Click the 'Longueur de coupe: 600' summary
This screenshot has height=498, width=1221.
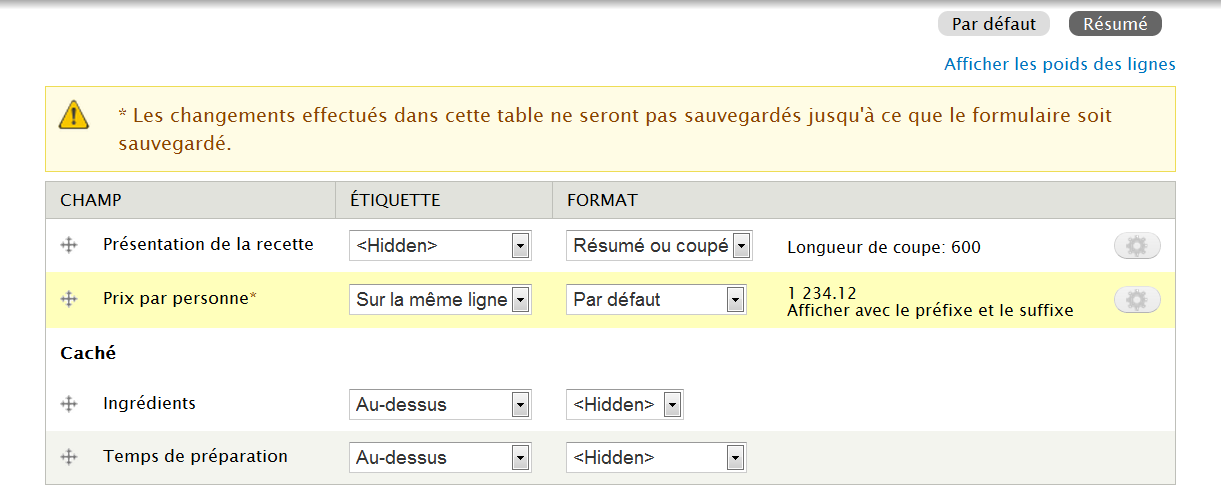884,247
